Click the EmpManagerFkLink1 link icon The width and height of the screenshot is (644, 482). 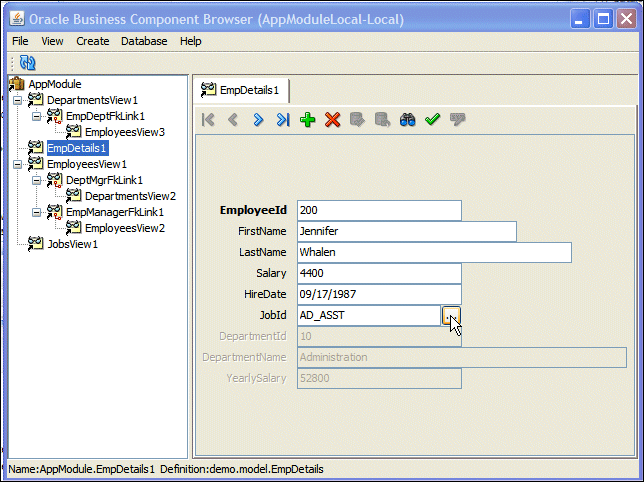54,212
